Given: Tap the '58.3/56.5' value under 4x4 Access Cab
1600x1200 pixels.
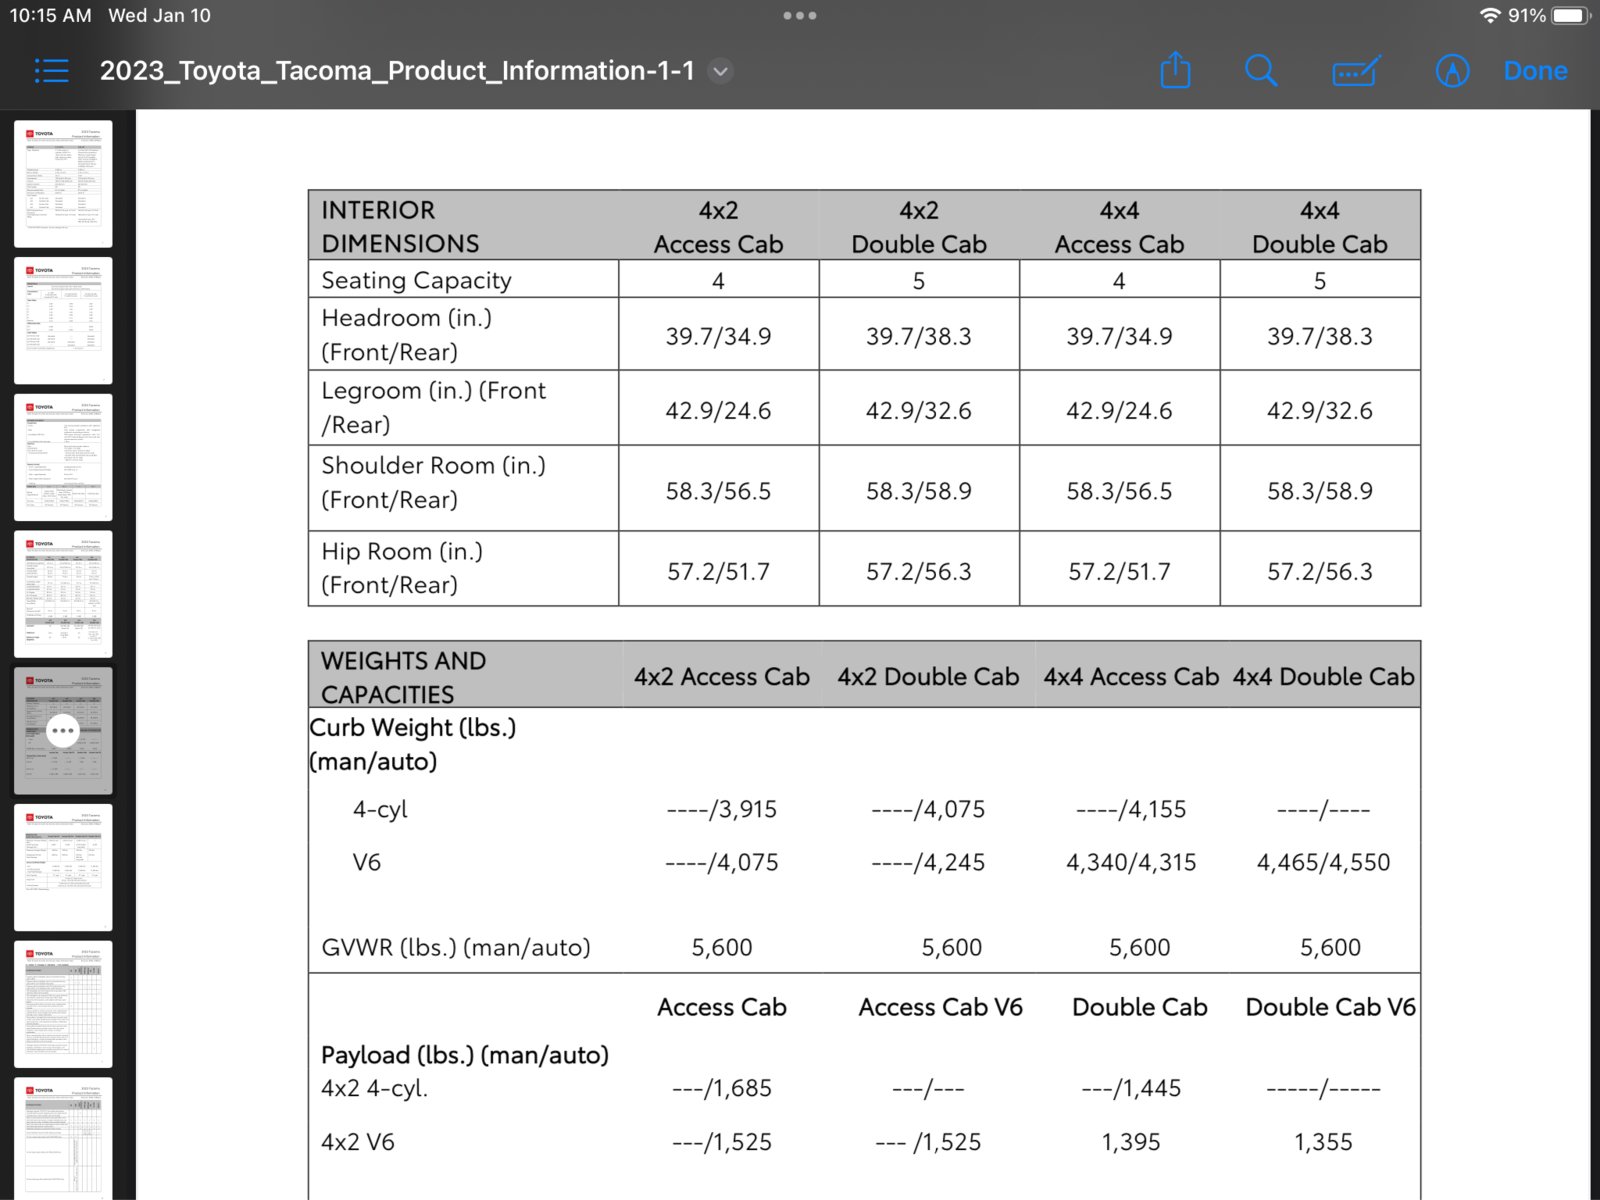Looking at the screenshot, I should pyautogui.click(x=1119, y=491).
